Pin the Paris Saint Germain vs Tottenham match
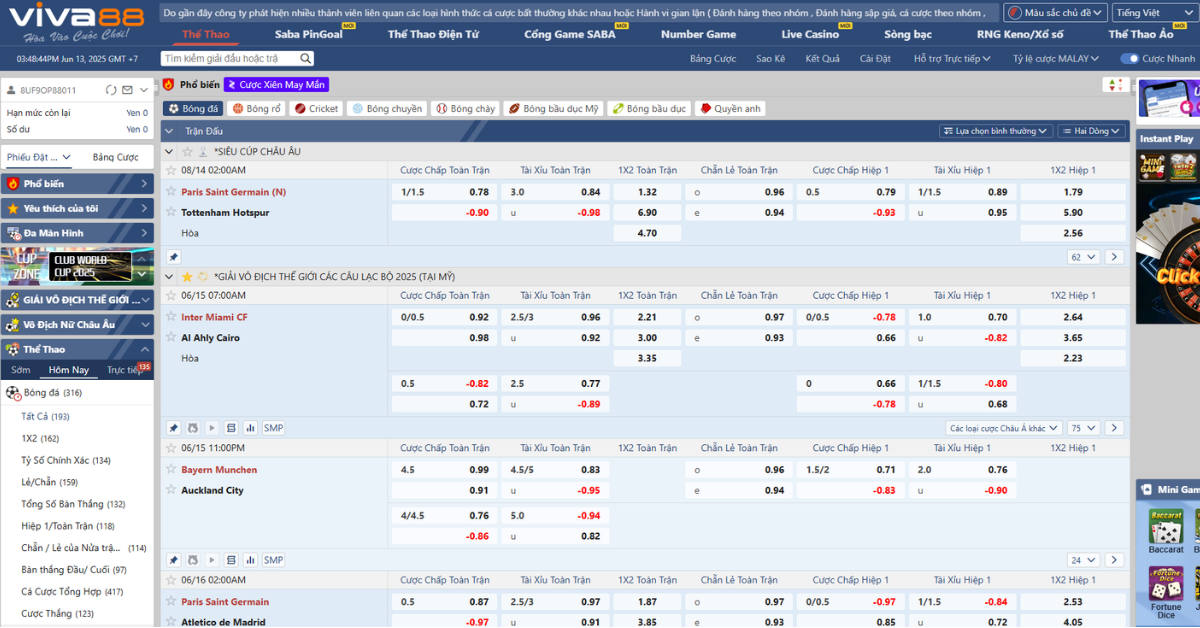Image resolution: width=1200 pixels, height=628 pixels. pos(173,257)
